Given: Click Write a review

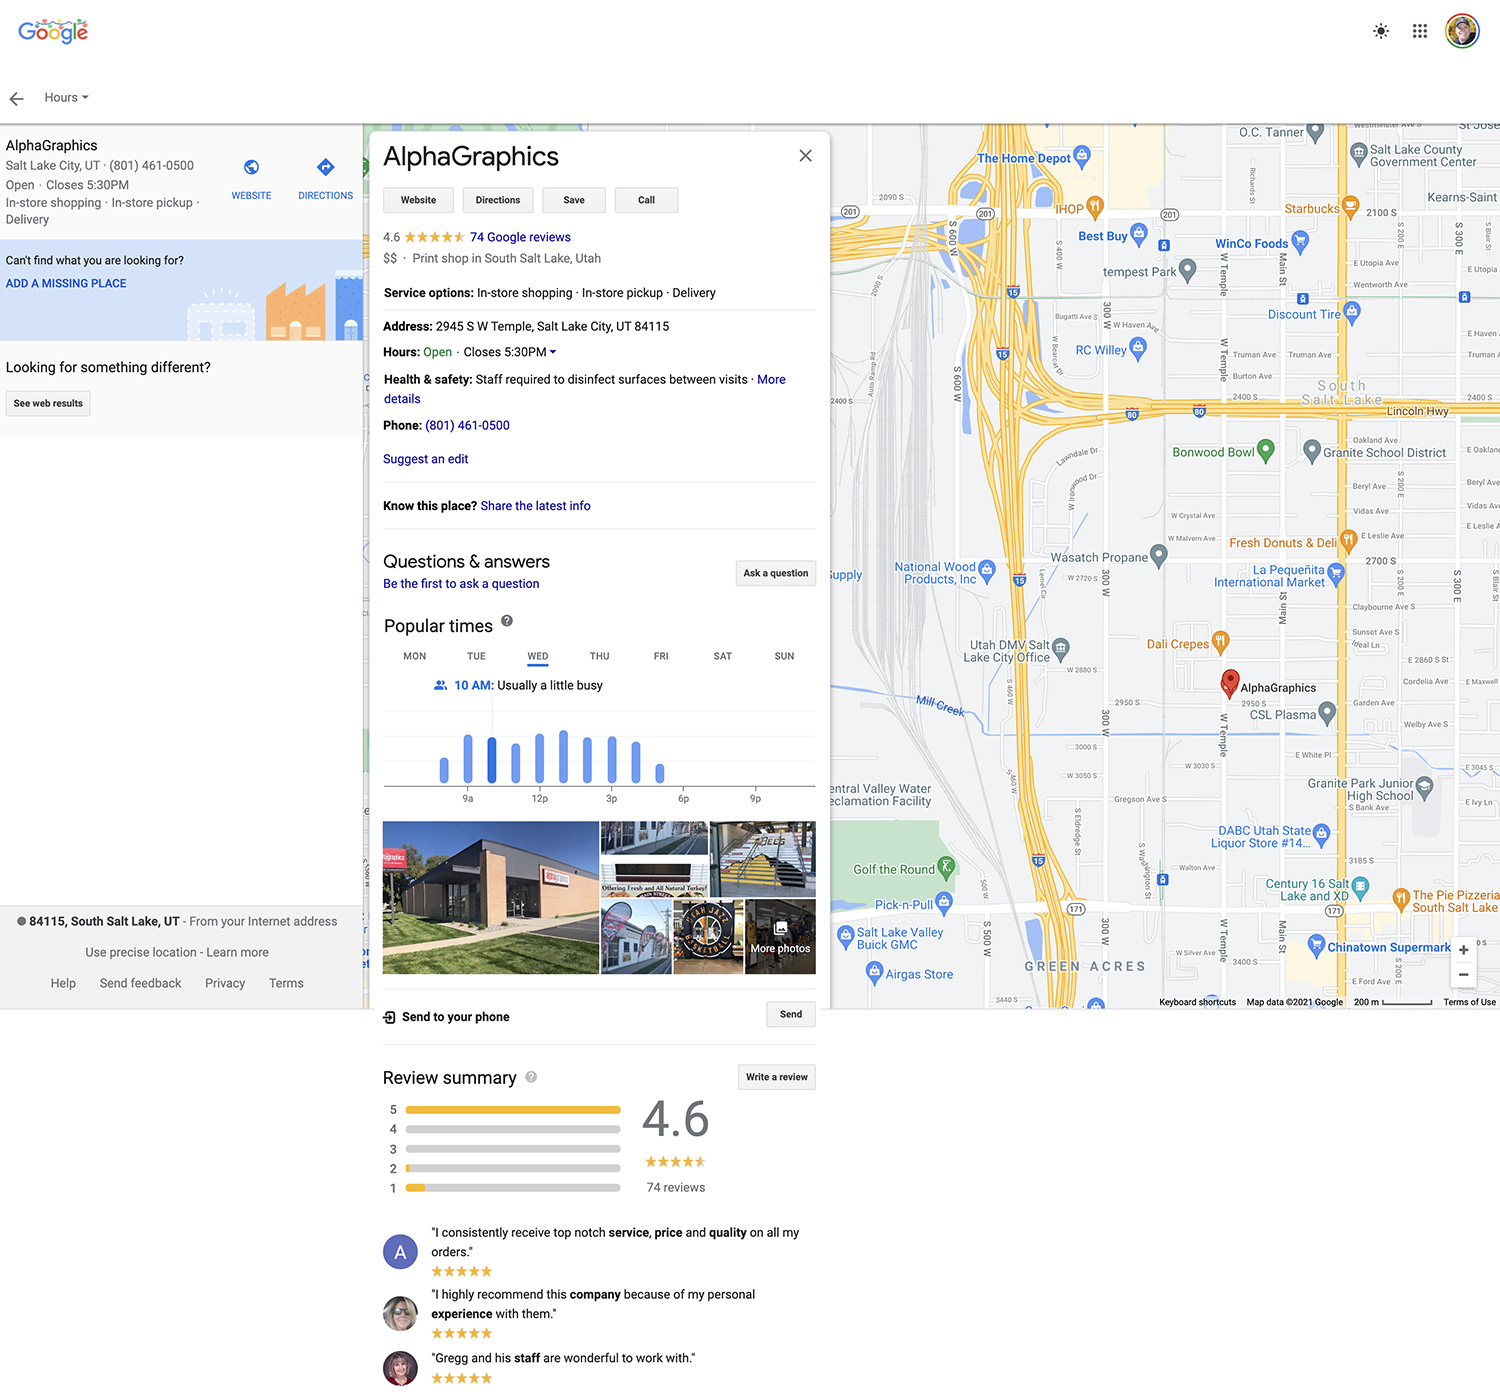Looking at the screenshot, I should (x=777, y=1077).
